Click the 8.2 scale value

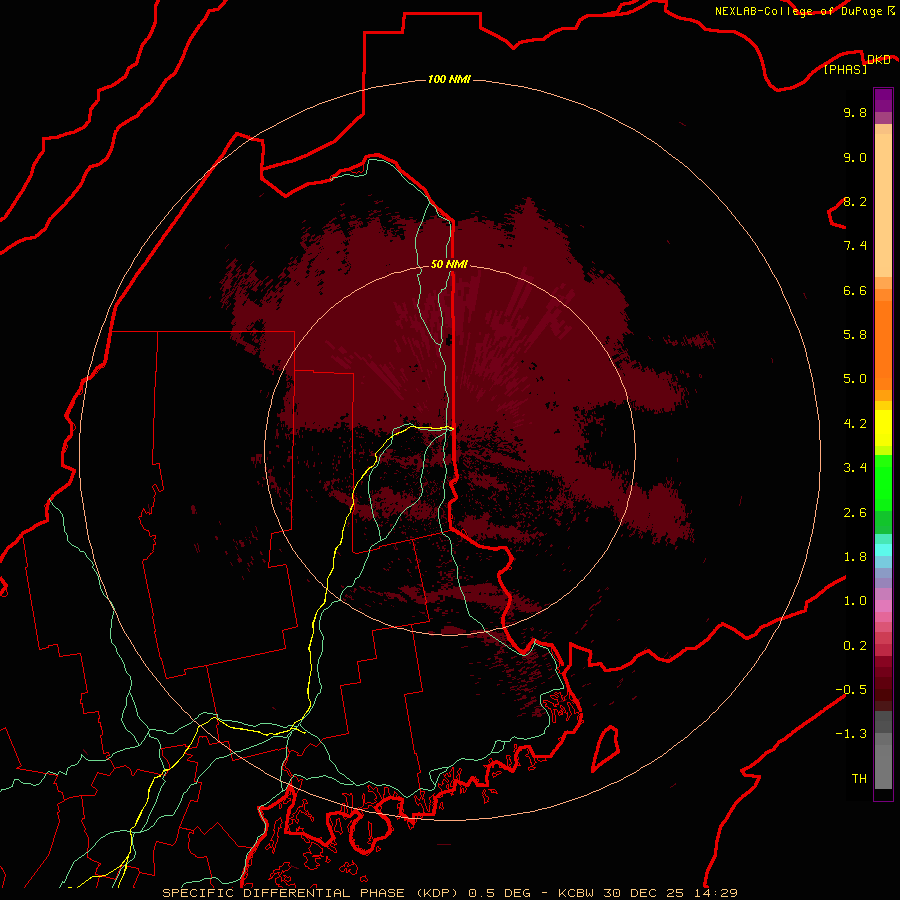click(x=855, y=201)
